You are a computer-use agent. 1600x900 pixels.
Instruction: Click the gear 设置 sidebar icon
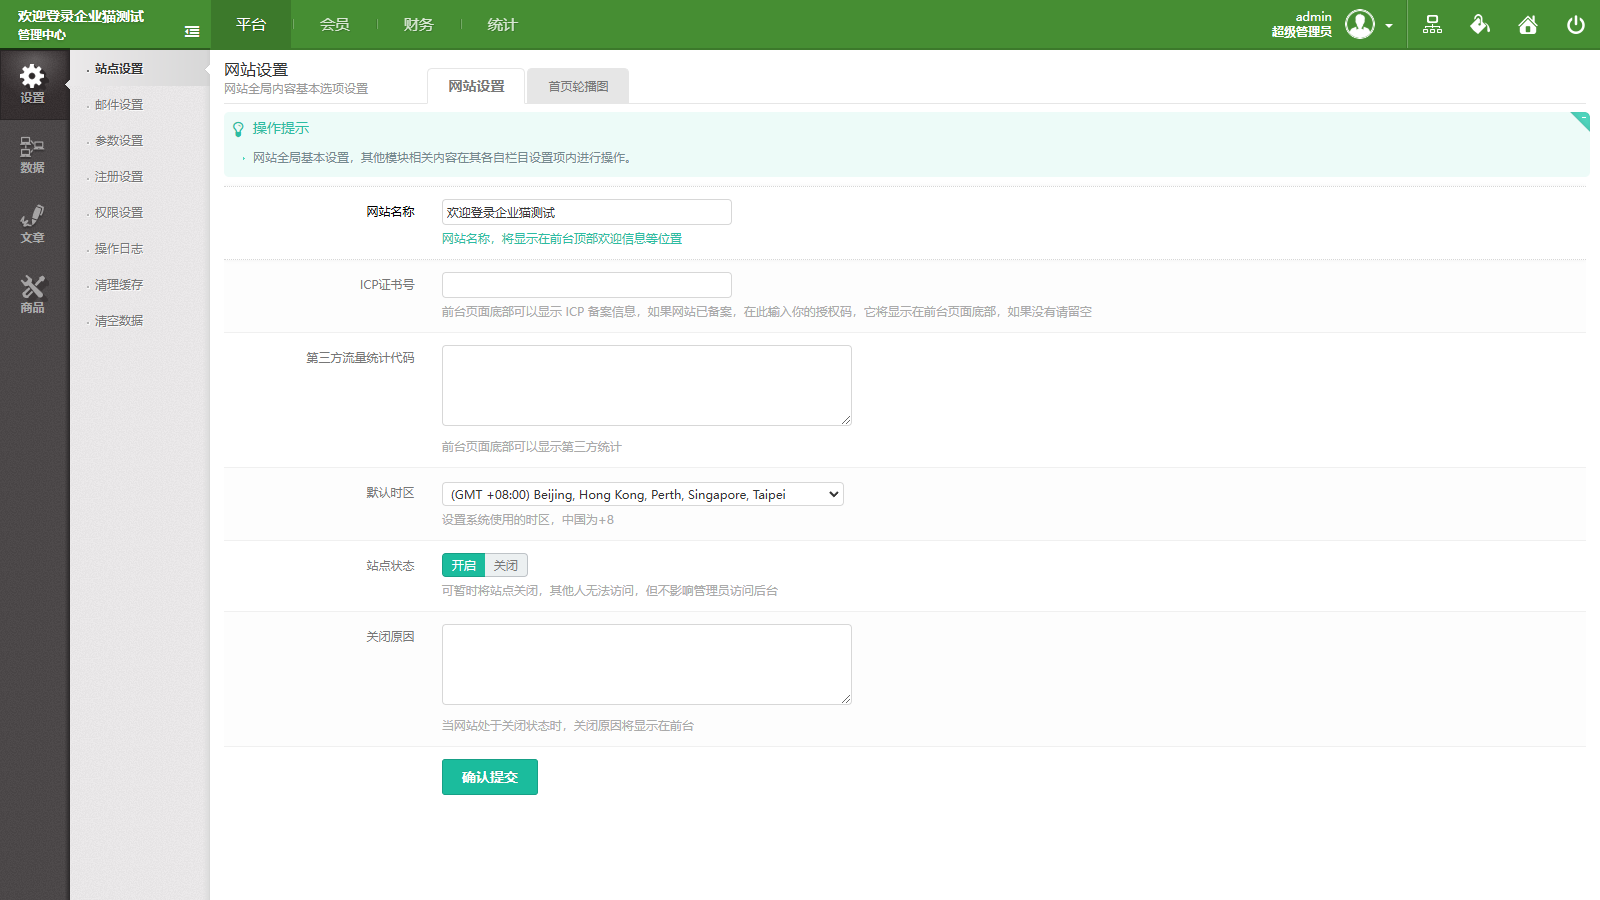(x=32, y=84)
